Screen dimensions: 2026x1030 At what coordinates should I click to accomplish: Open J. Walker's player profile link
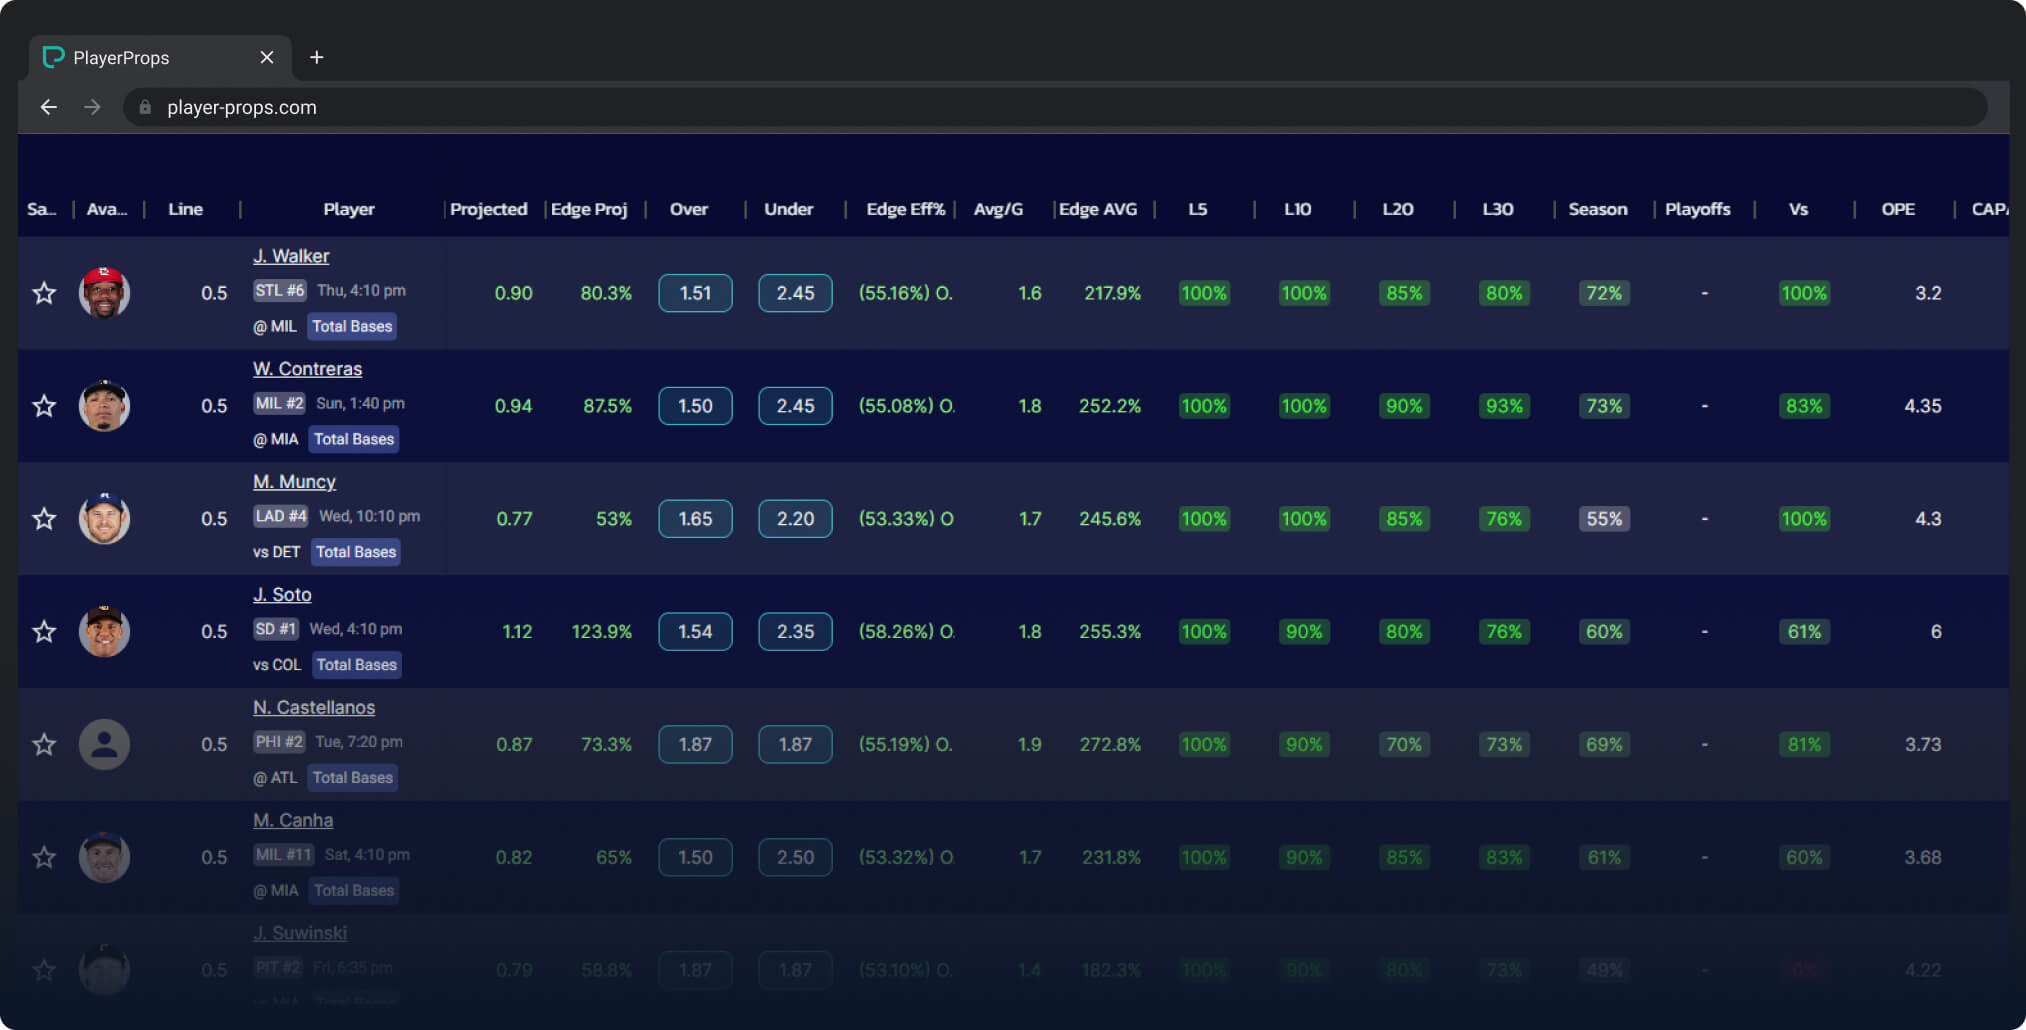tap(290, 256)
